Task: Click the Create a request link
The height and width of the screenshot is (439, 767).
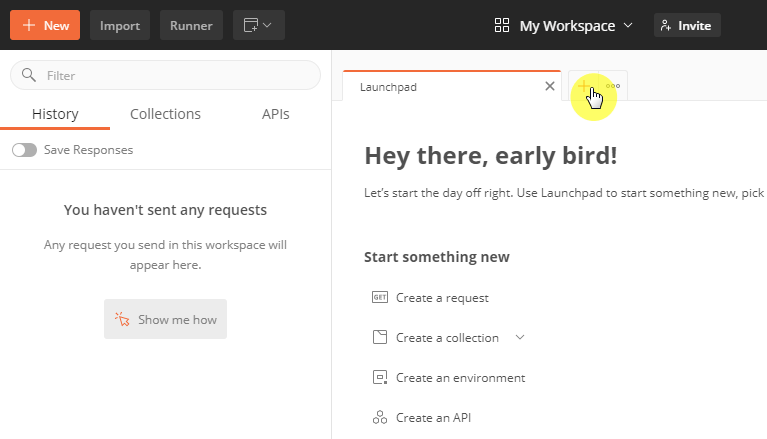Action: click(442, 298)
